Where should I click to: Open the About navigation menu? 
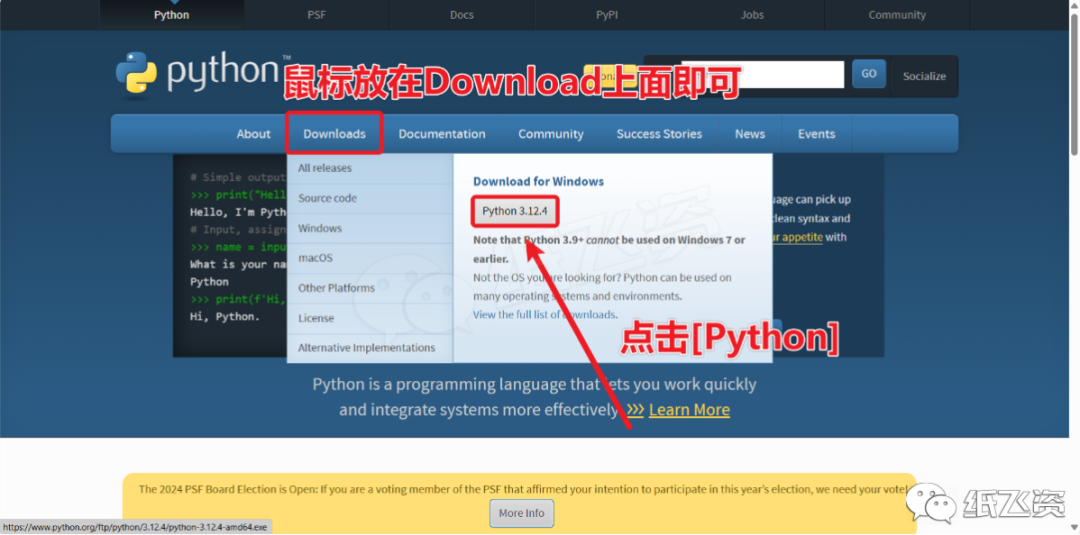(253, 134)
